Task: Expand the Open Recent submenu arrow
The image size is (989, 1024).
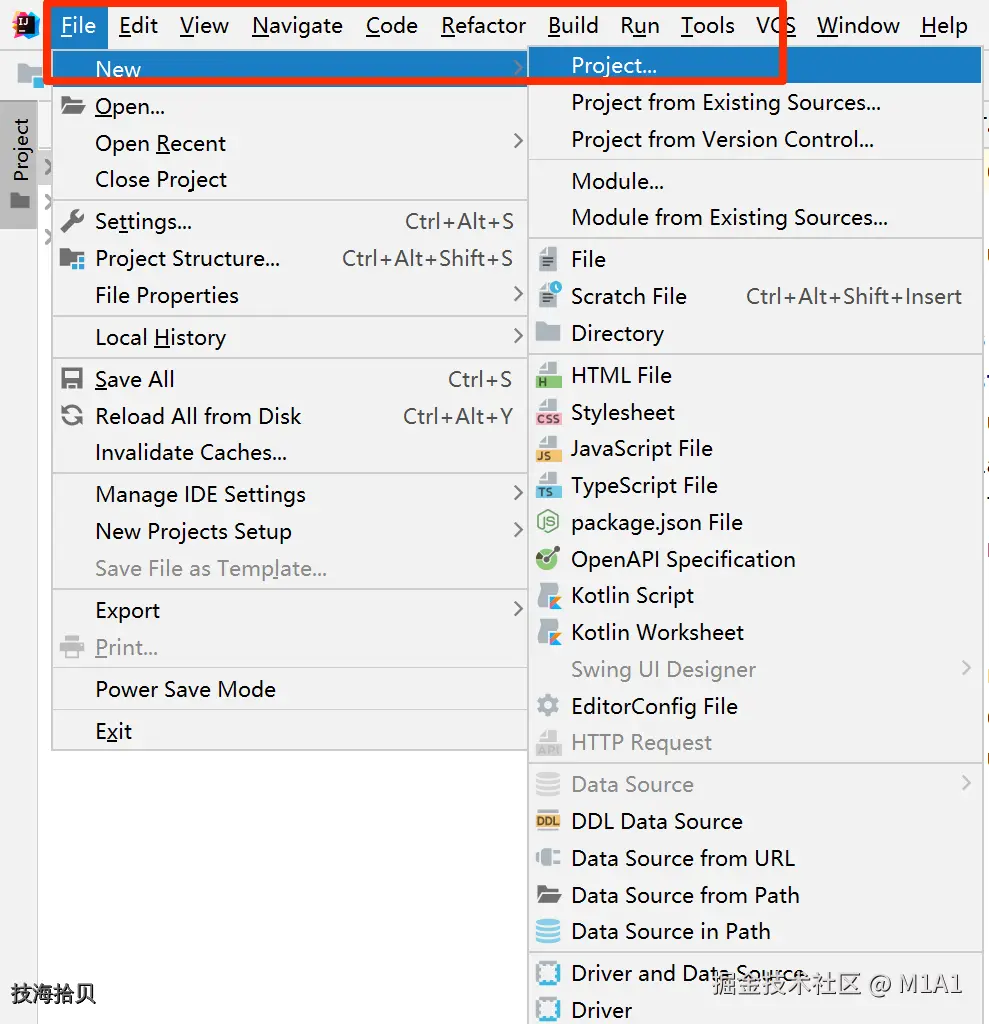Action: click(518, 141)
